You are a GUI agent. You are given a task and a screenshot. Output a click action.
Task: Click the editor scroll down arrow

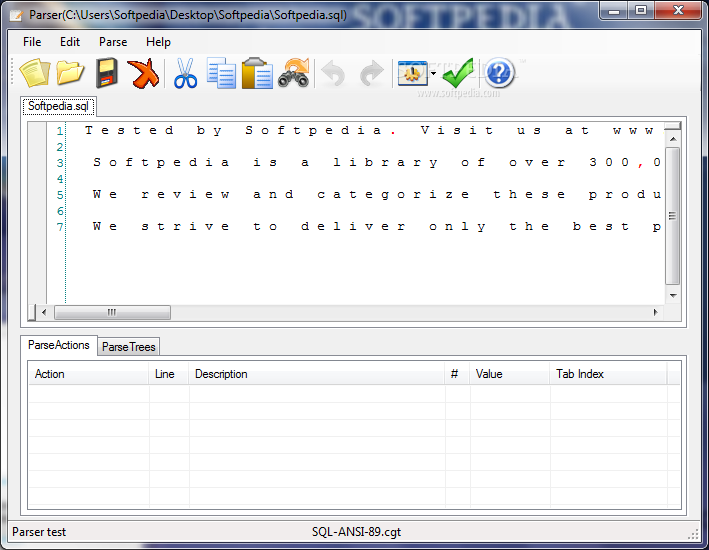pyautogui.click(x=673, y=296)
